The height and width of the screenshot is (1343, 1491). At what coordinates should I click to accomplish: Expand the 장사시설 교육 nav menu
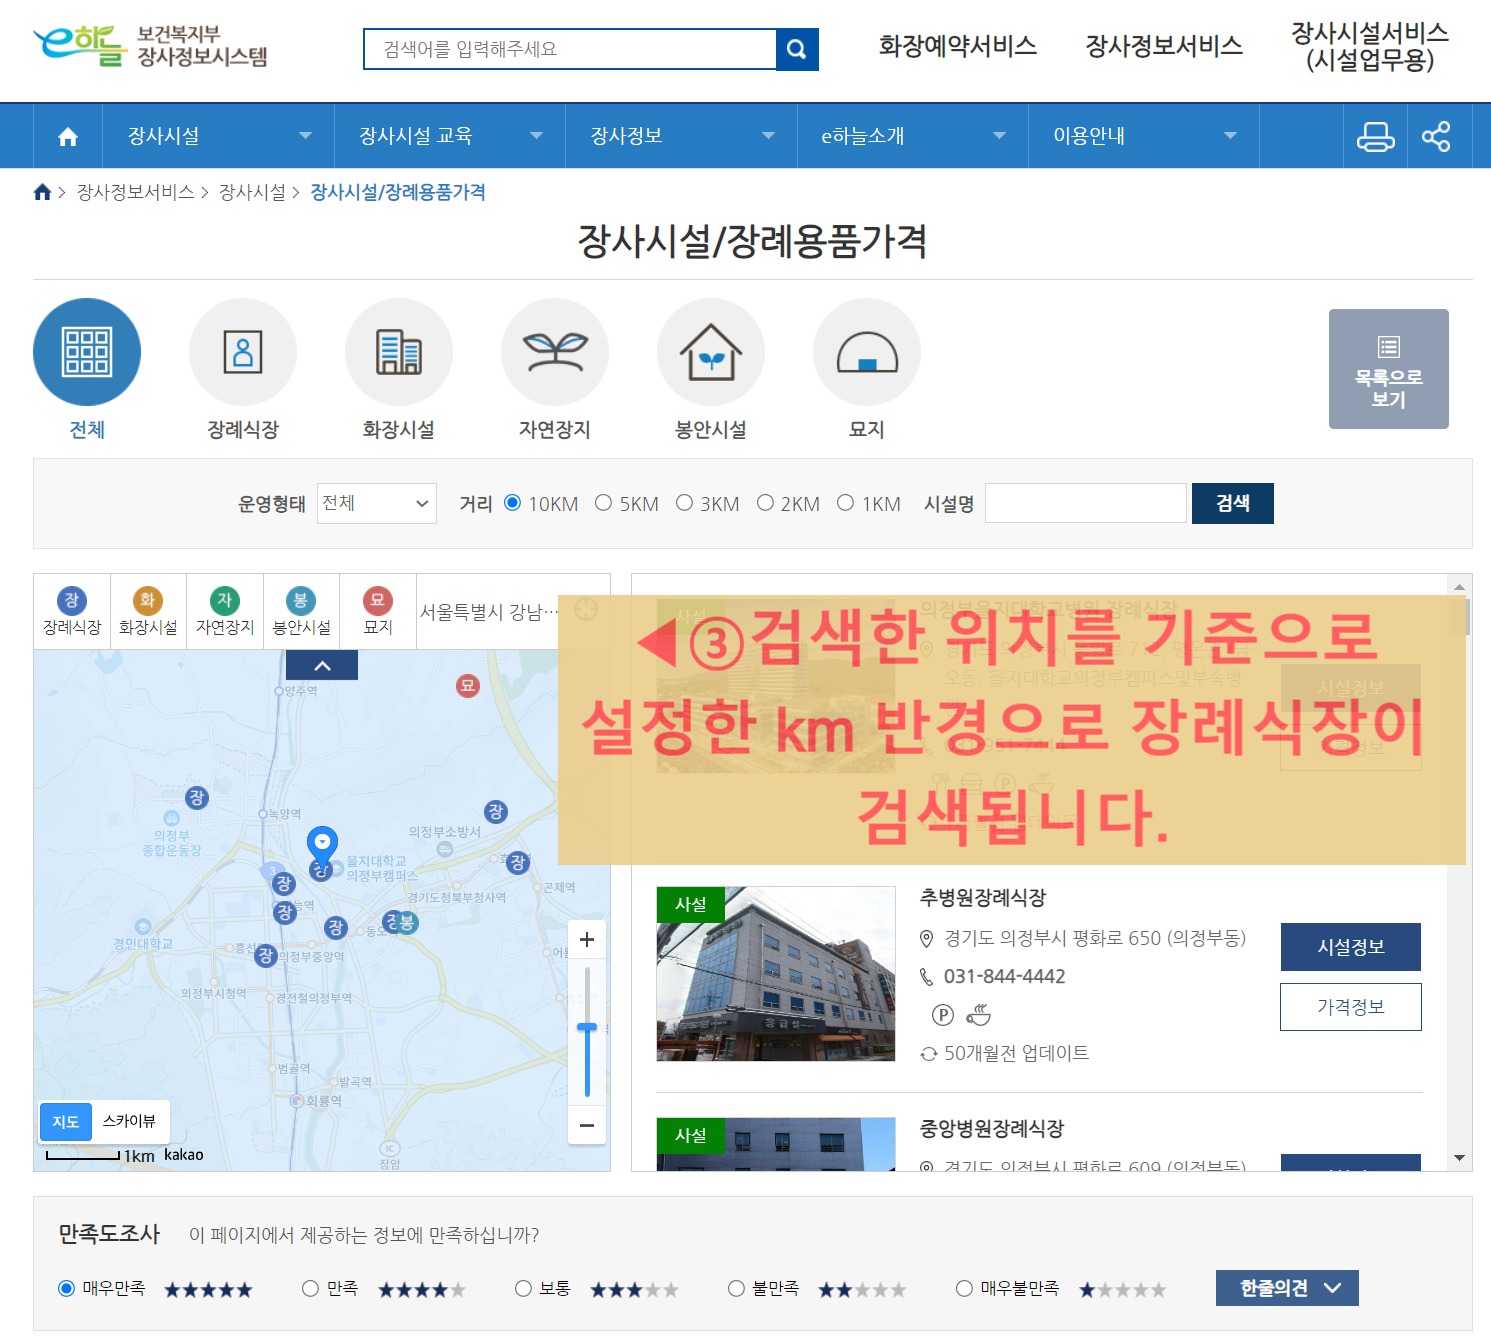tap(450, 136)
